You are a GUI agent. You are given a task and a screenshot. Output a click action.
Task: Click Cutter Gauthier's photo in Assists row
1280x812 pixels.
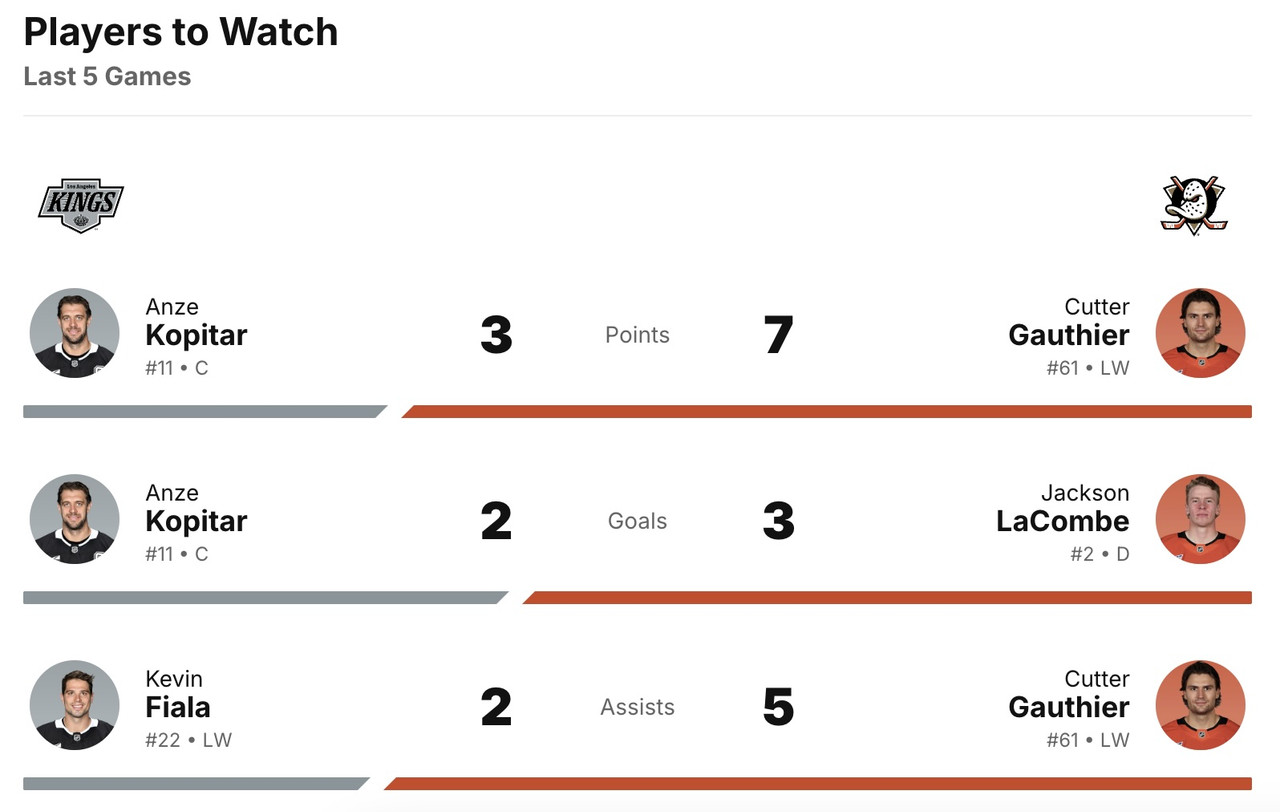pyautogui.click(x=1200, y=705)
